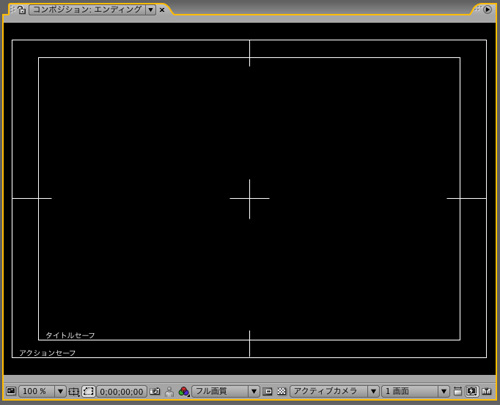The width and height of the screenshot is (500, 405).
Task: Open the panel menu at top right
Action: 487,10
